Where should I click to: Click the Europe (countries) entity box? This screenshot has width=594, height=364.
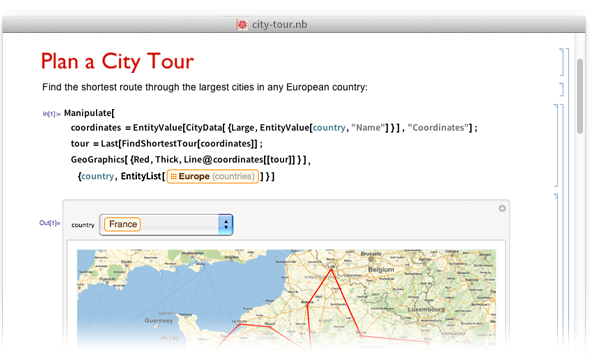point(213,177)
